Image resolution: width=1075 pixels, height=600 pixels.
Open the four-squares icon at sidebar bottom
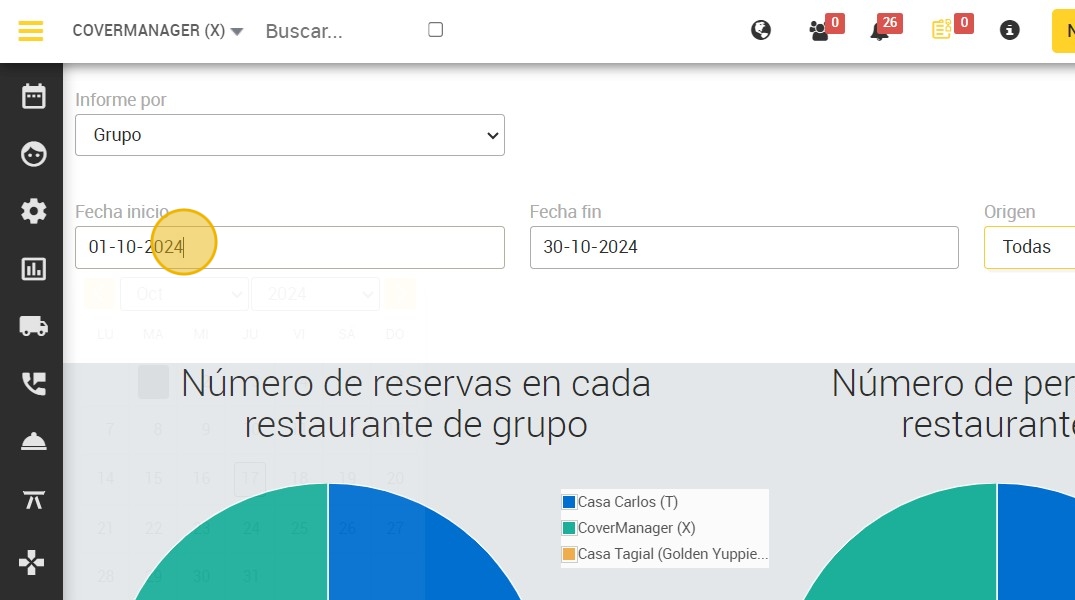[32, 562]
